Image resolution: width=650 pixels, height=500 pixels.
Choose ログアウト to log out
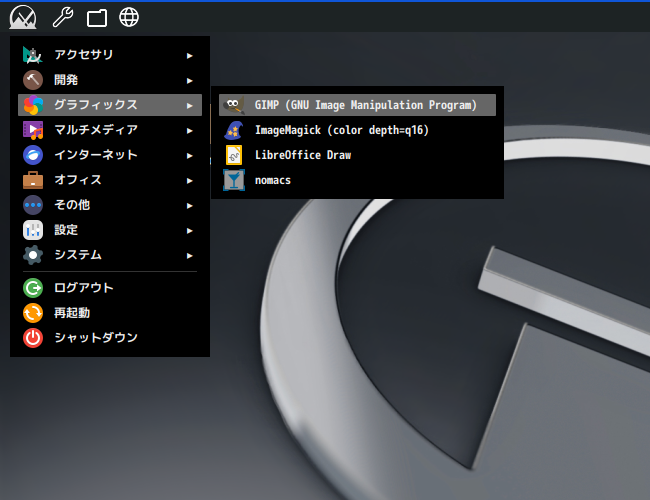[83, 288]
